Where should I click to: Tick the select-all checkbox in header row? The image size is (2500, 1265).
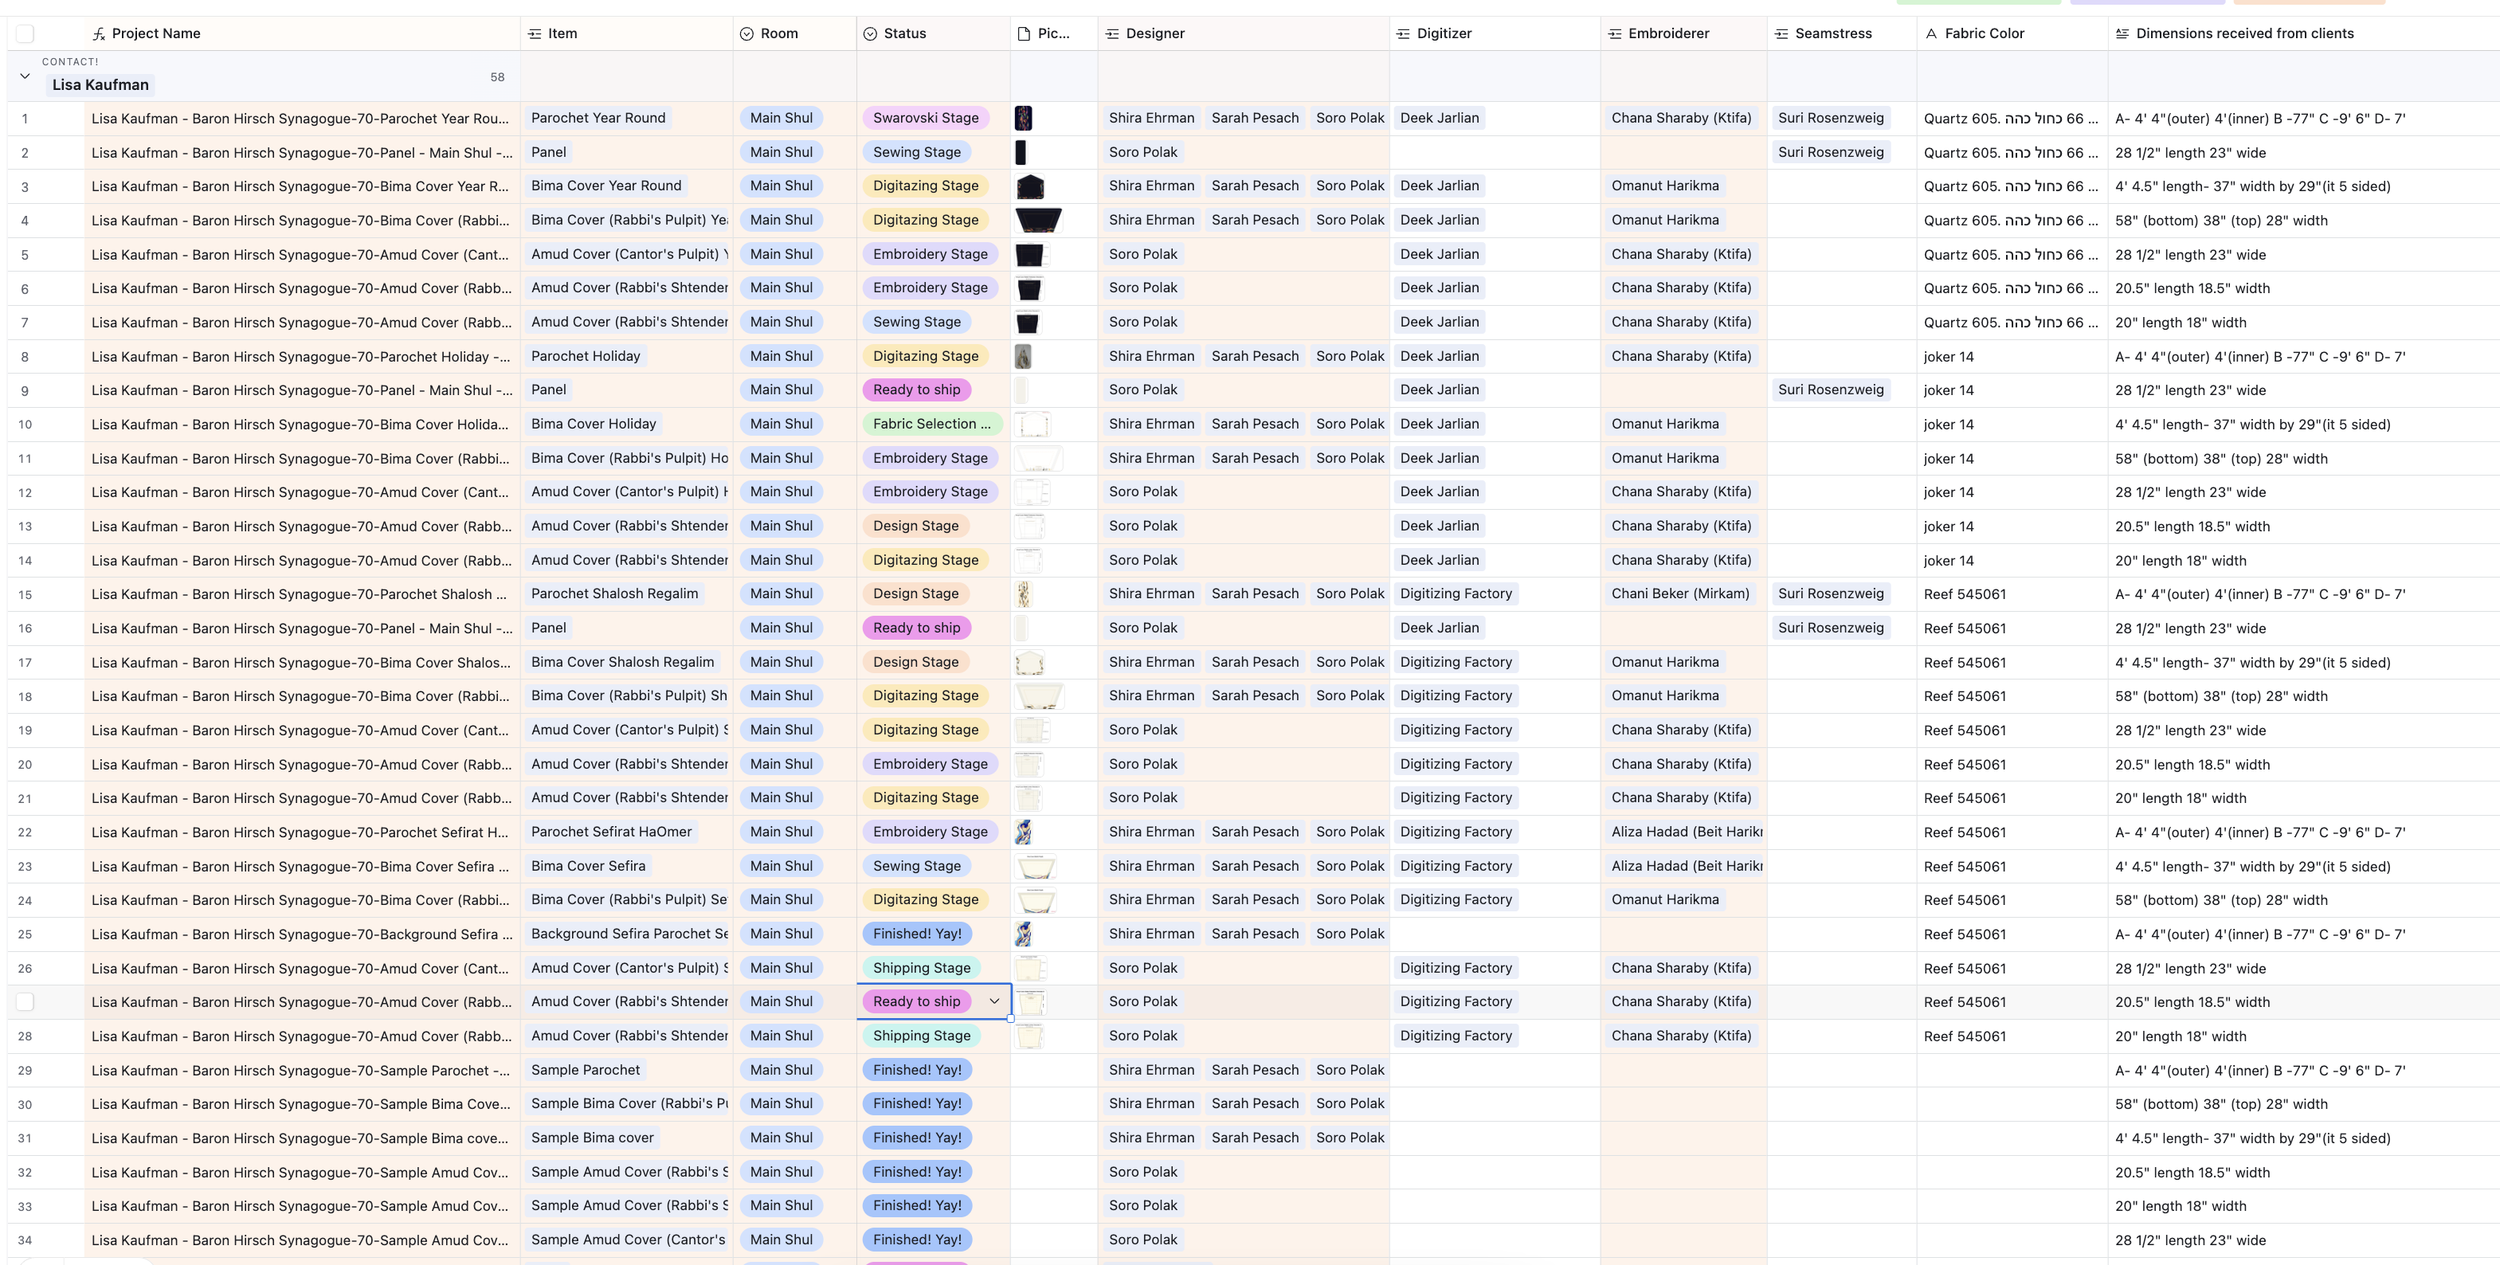25,34
